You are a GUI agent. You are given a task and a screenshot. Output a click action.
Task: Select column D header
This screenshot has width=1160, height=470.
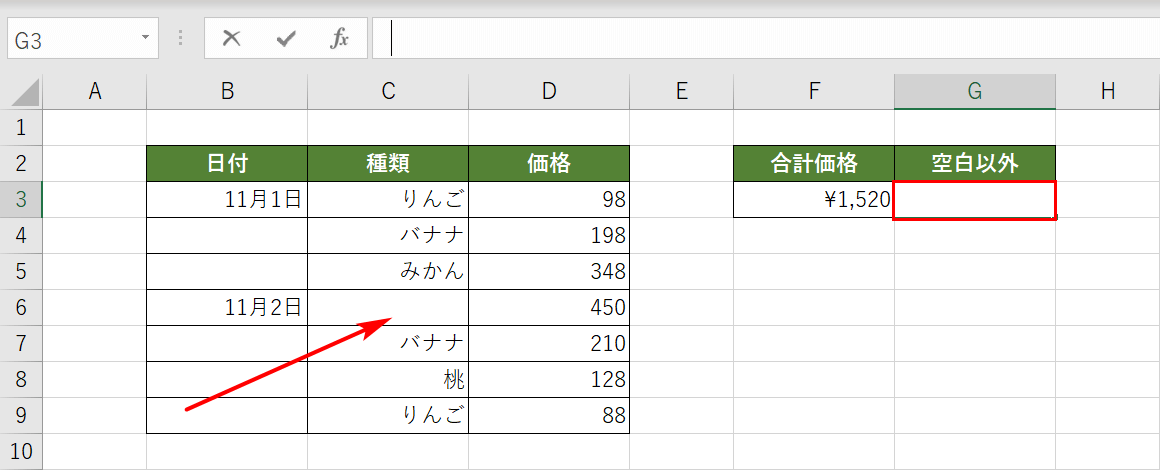549,92
